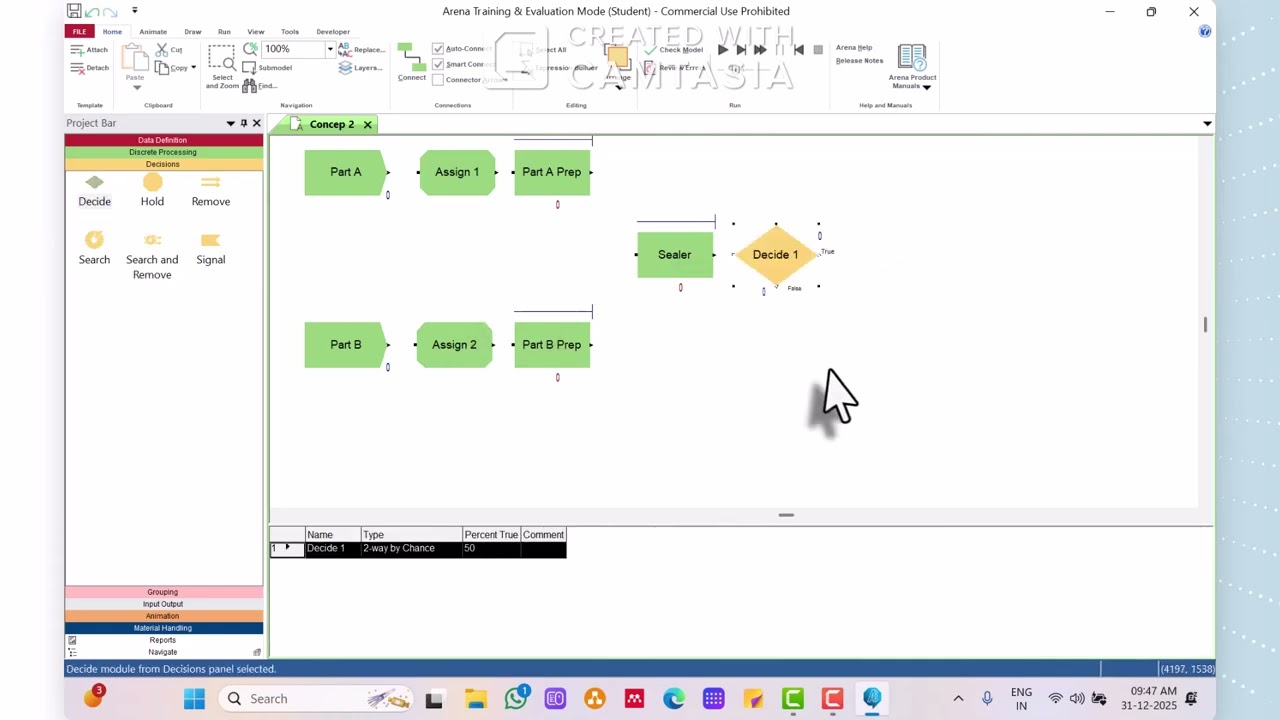Click the Part A create module

click(x=345, y=172)
